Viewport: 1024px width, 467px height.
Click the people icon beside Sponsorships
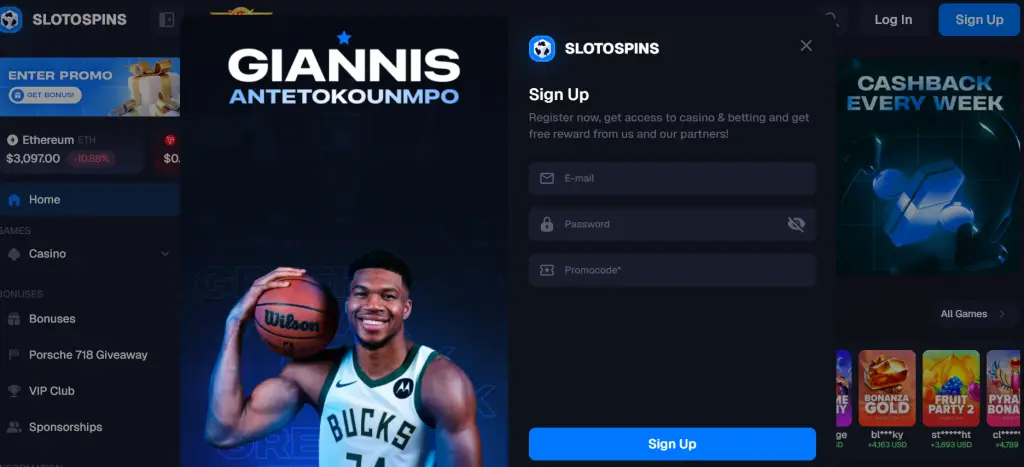click(14, 427)
